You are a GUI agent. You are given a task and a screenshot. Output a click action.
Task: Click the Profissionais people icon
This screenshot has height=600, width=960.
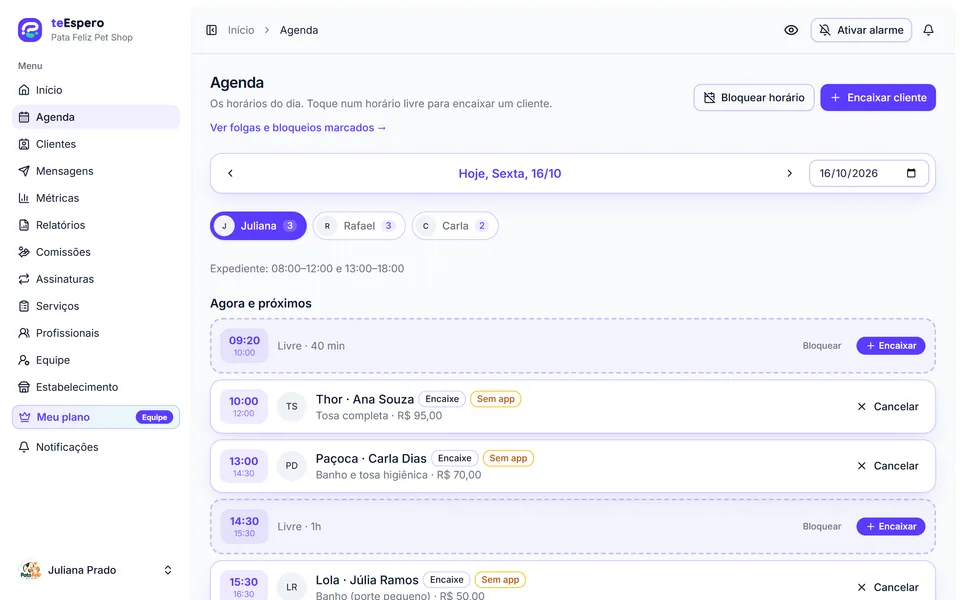coord(24,332)
